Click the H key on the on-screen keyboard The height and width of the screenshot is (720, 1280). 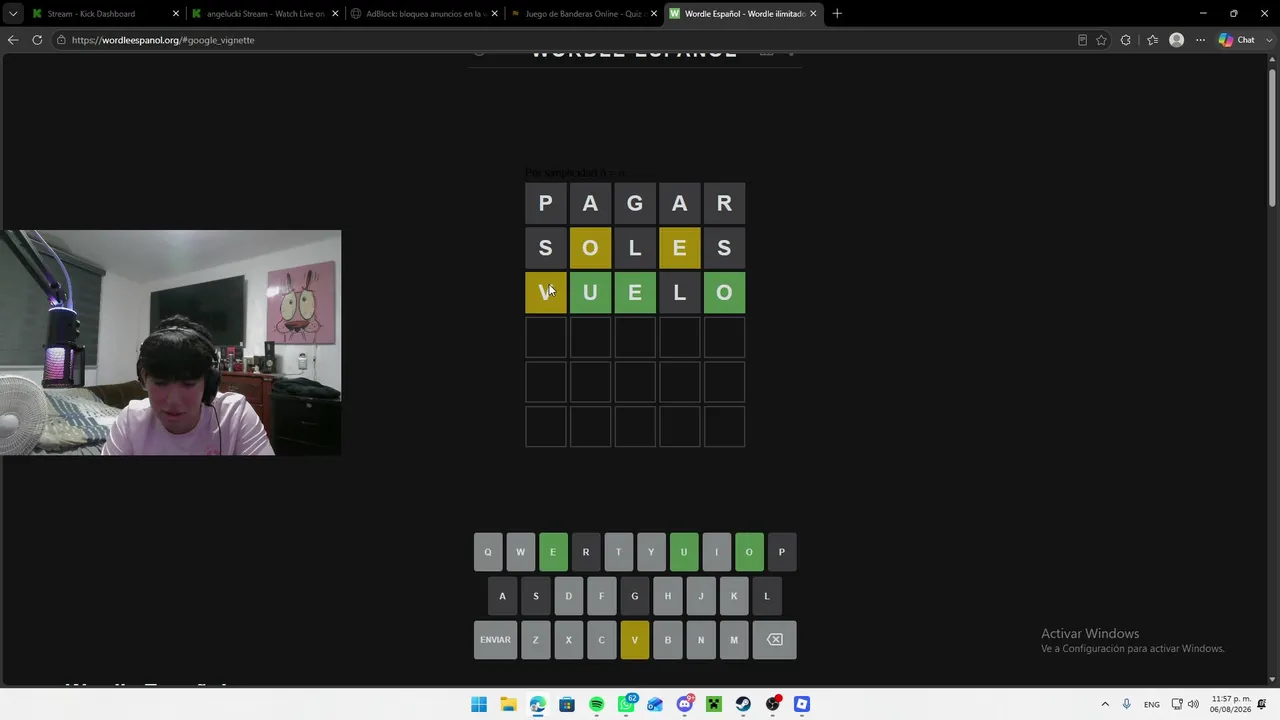pos(668,596)
